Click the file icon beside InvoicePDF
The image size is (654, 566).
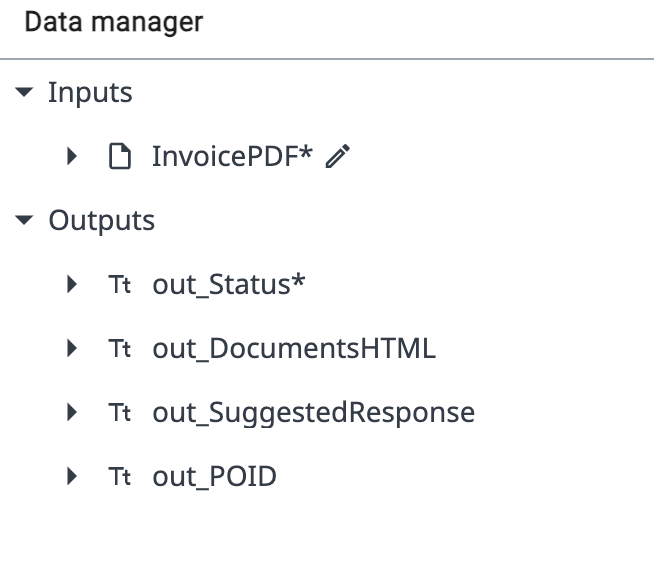click(120, 156)
